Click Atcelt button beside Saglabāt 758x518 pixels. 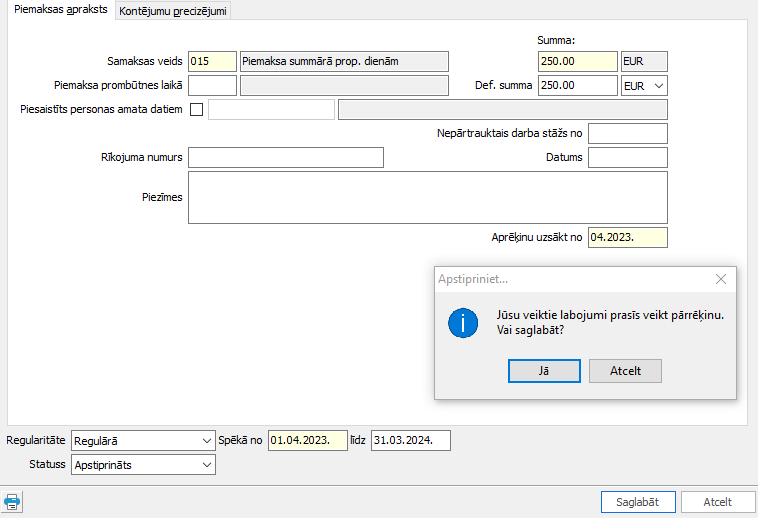point(717,502)
